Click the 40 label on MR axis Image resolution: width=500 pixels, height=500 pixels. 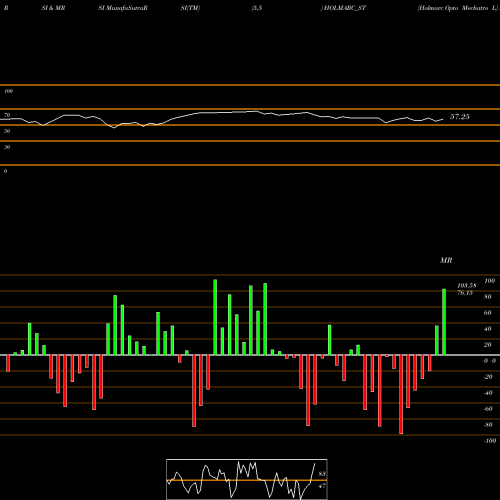point(488,329)
